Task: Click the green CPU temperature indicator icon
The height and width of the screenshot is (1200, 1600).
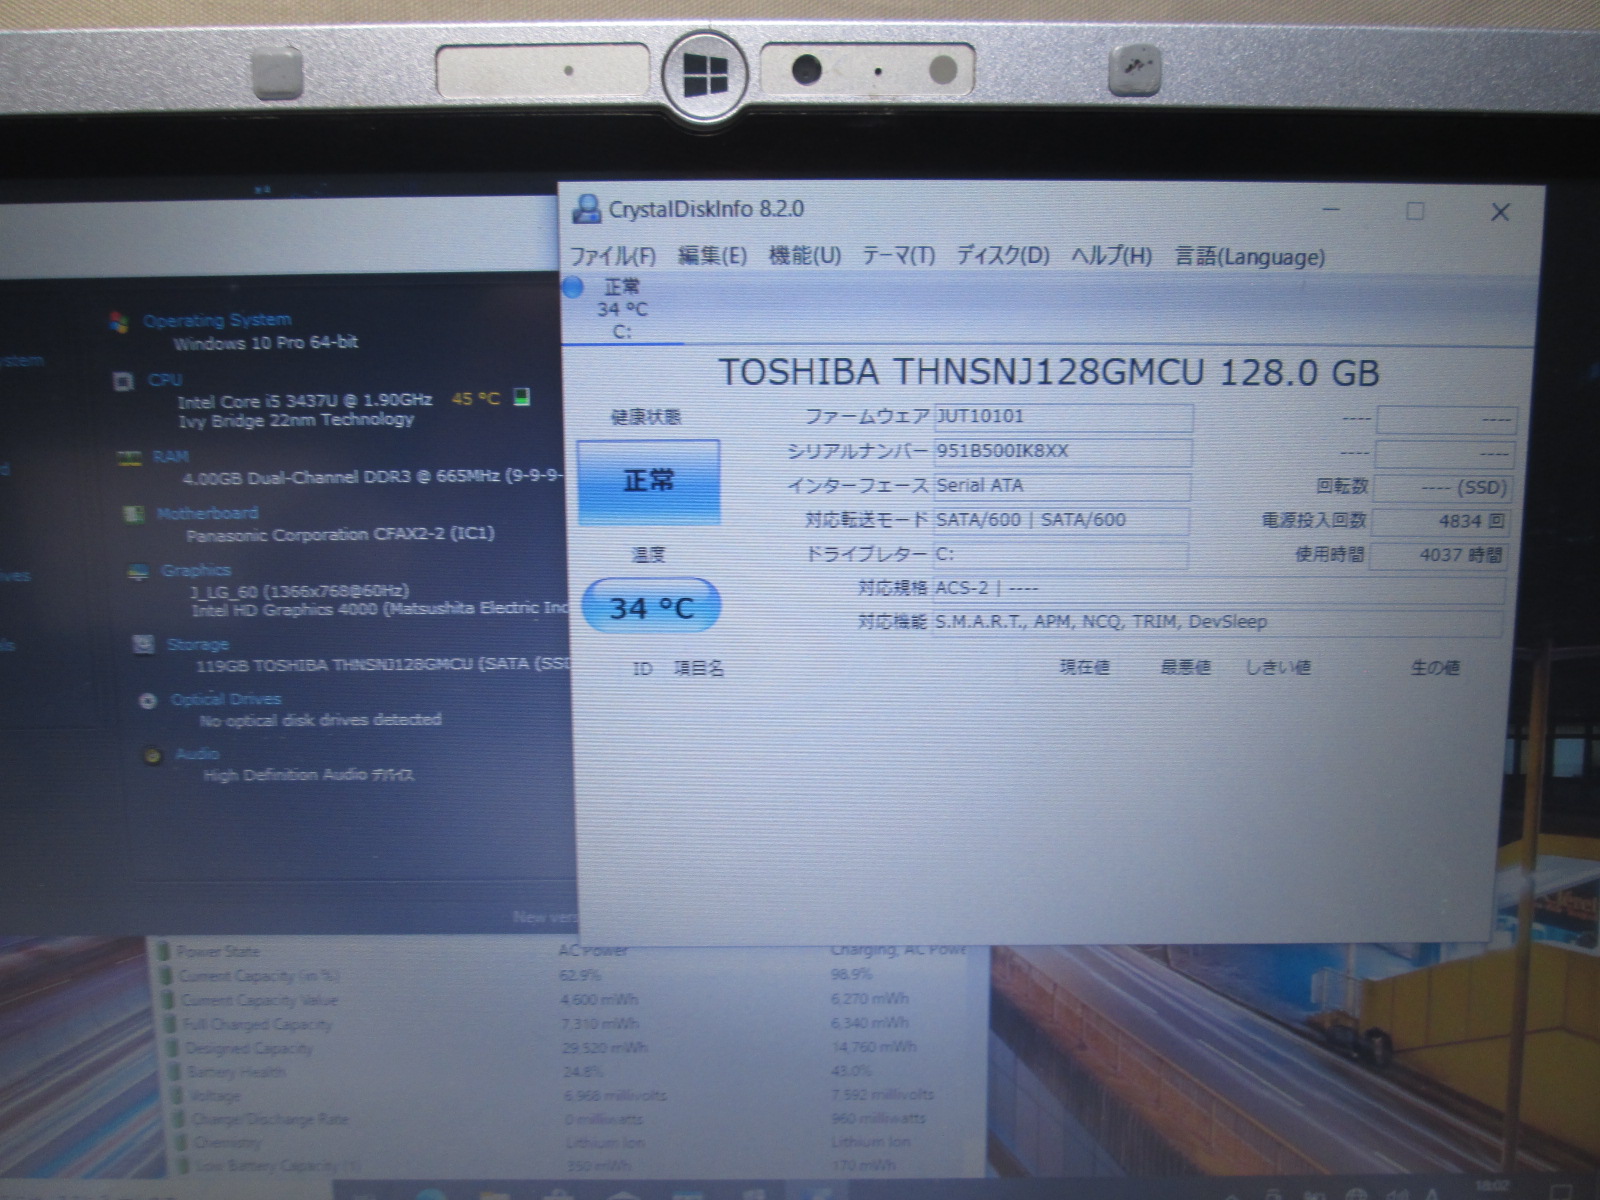Action: click(x=521, y=397)
